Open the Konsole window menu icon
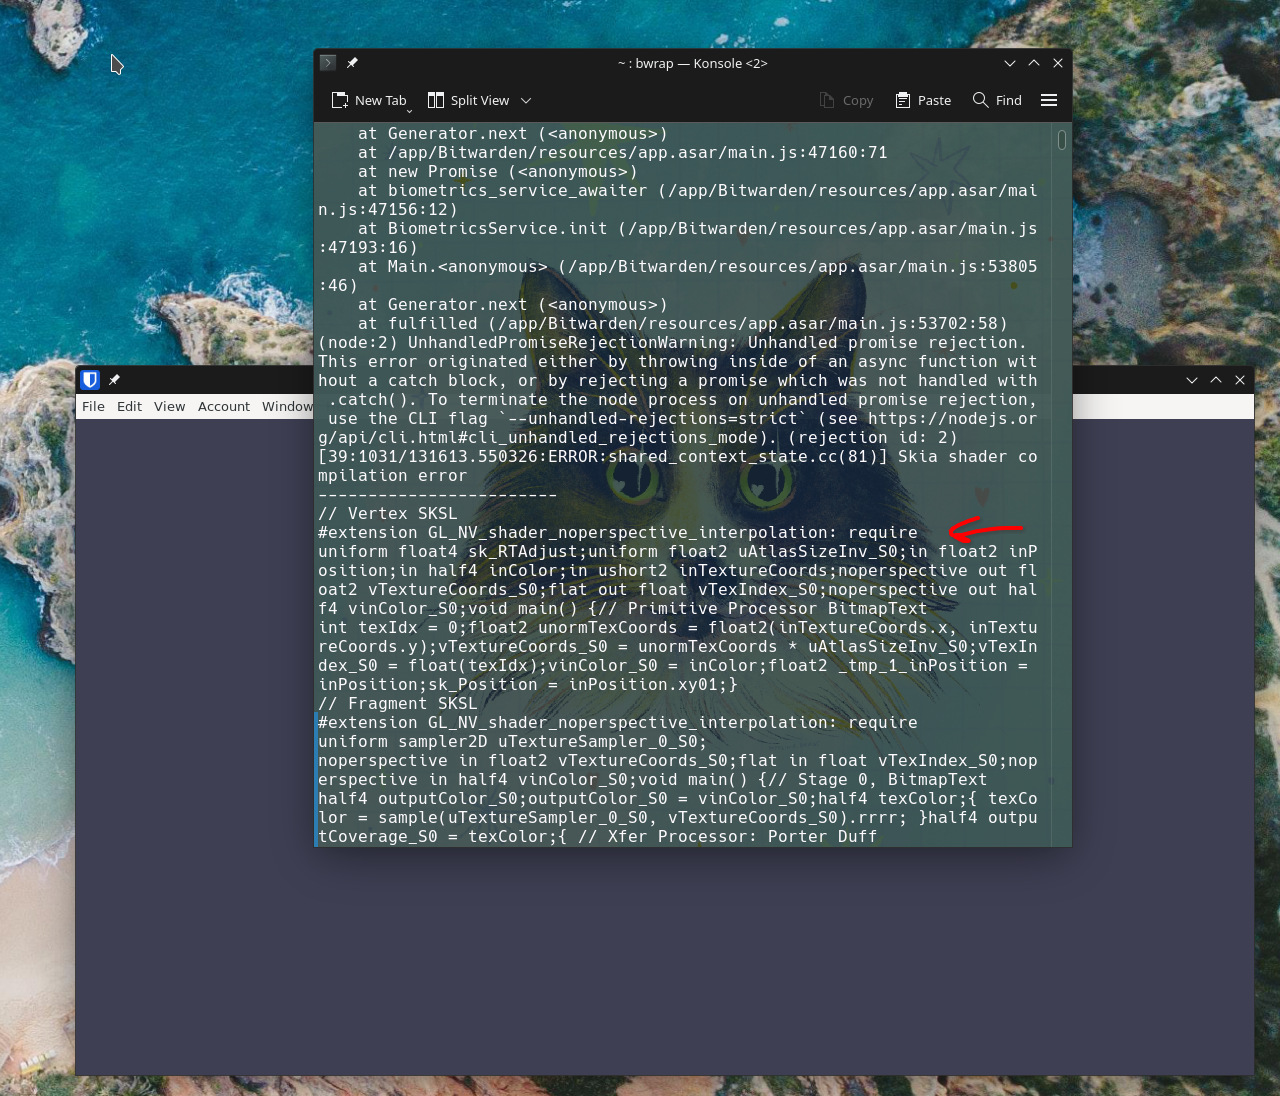This screenshot has width=1280, height=1096. (328, 63)
